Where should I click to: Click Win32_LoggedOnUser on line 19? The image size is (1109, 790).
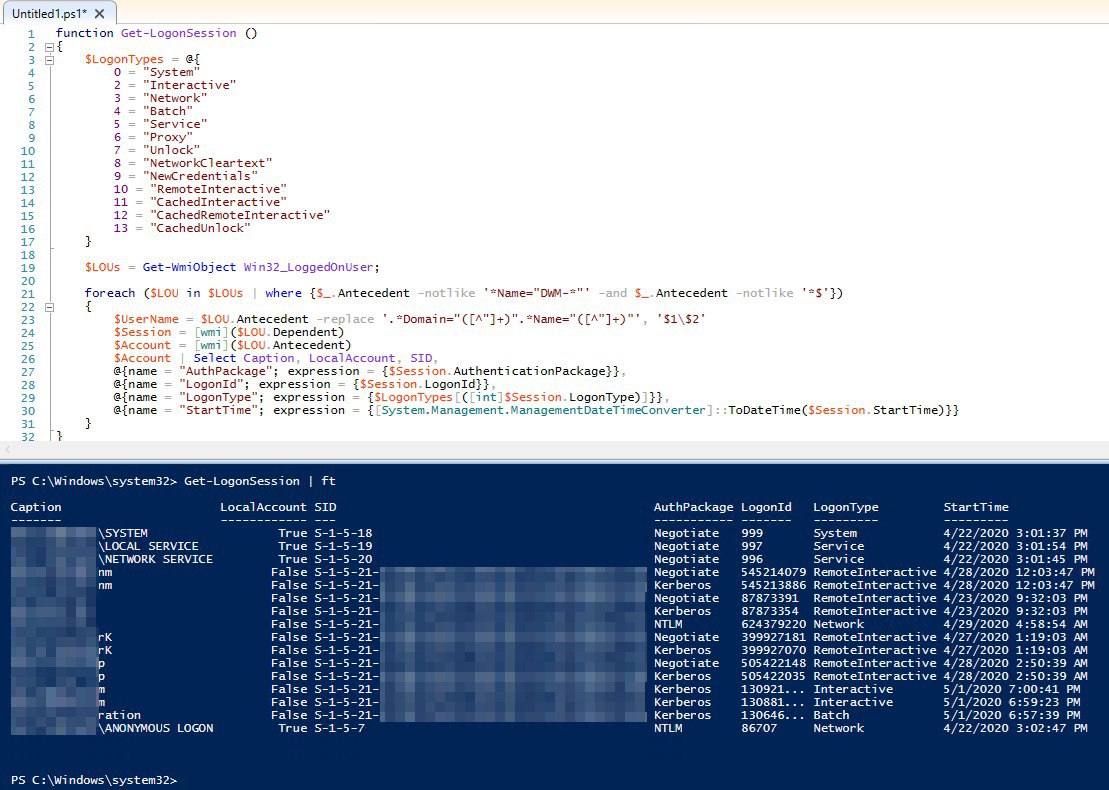[x=308, y=267]
